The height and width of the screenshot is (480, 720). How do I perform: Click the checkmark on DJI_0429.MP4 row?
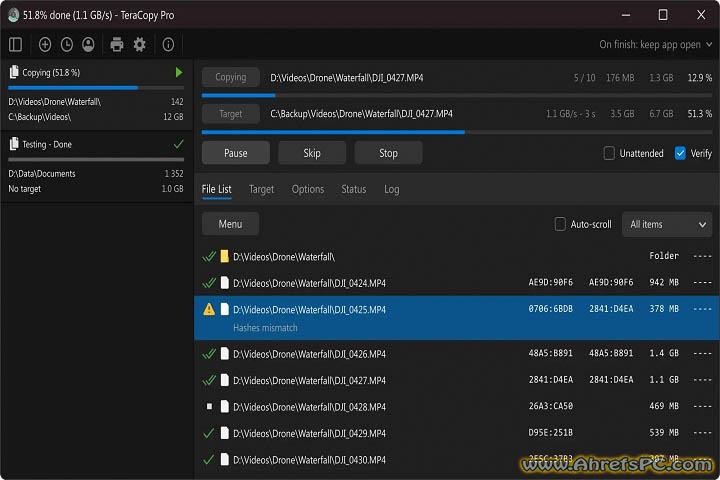208,433
